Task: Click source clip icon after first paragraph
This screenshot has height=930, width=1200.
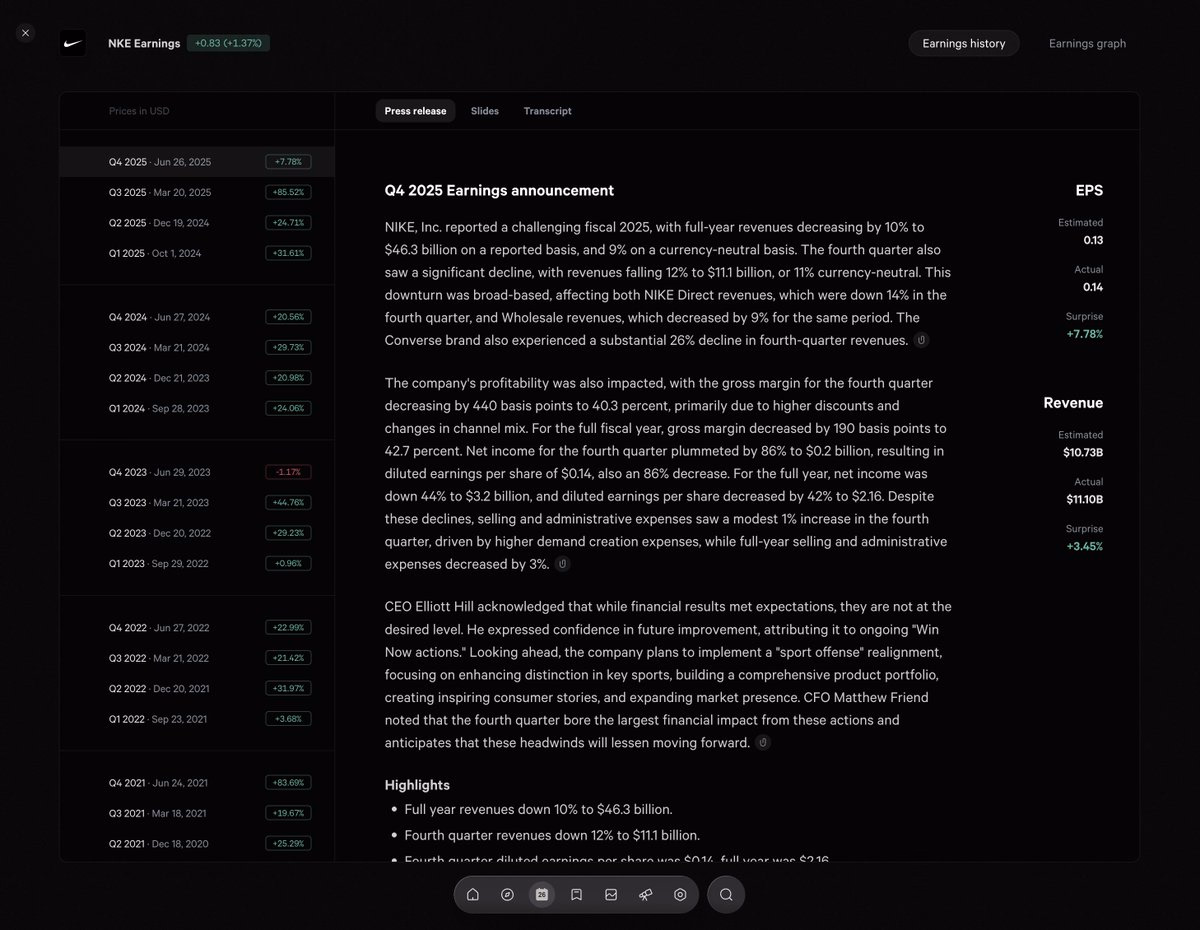Action: click(x=921, y=340)
